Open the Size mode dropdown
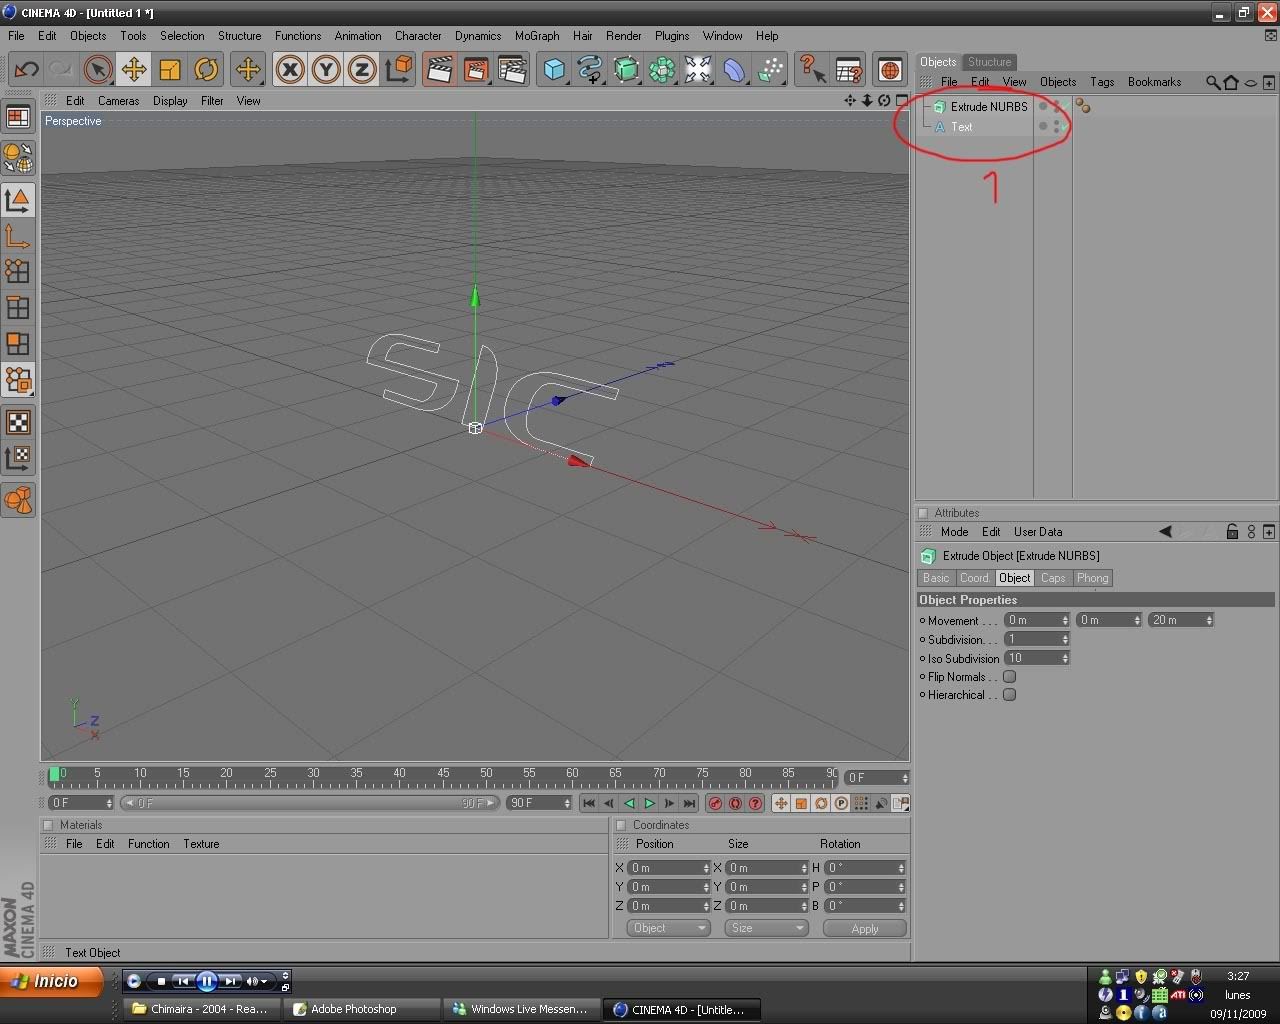 (766, 928)
